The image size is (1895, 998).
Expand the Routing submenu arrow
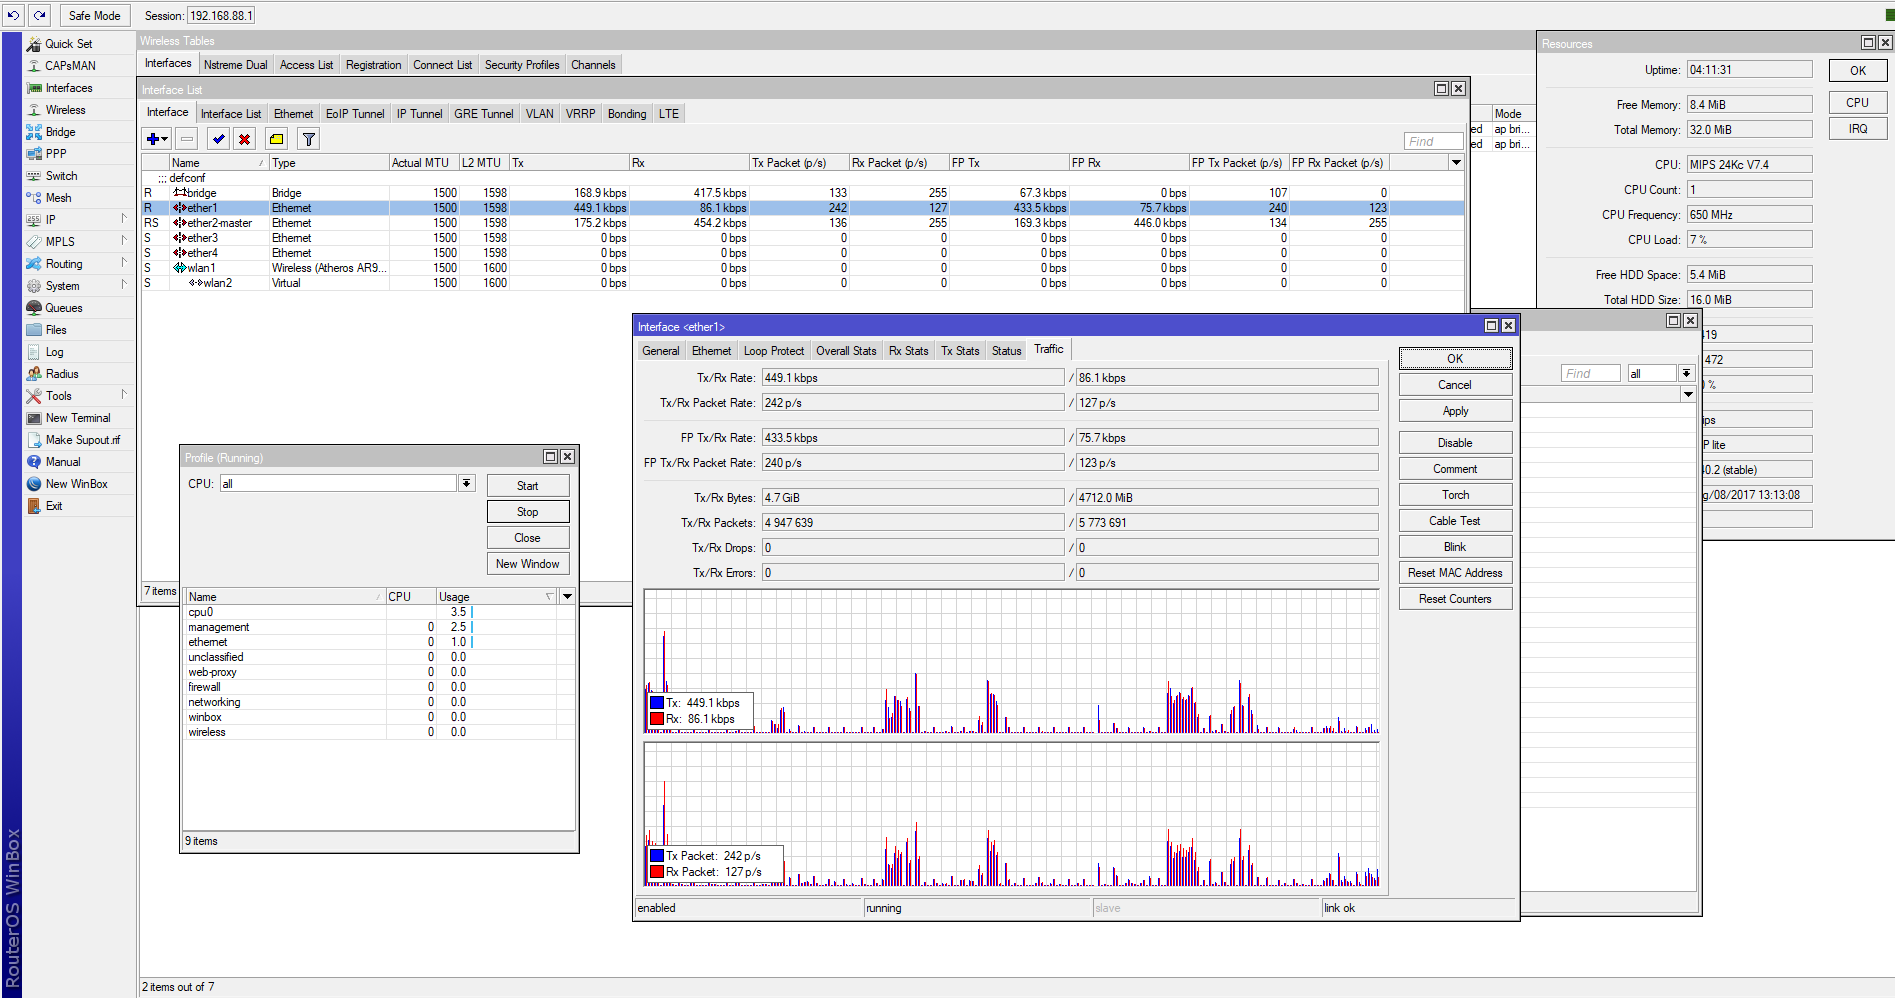click(124, 263)
